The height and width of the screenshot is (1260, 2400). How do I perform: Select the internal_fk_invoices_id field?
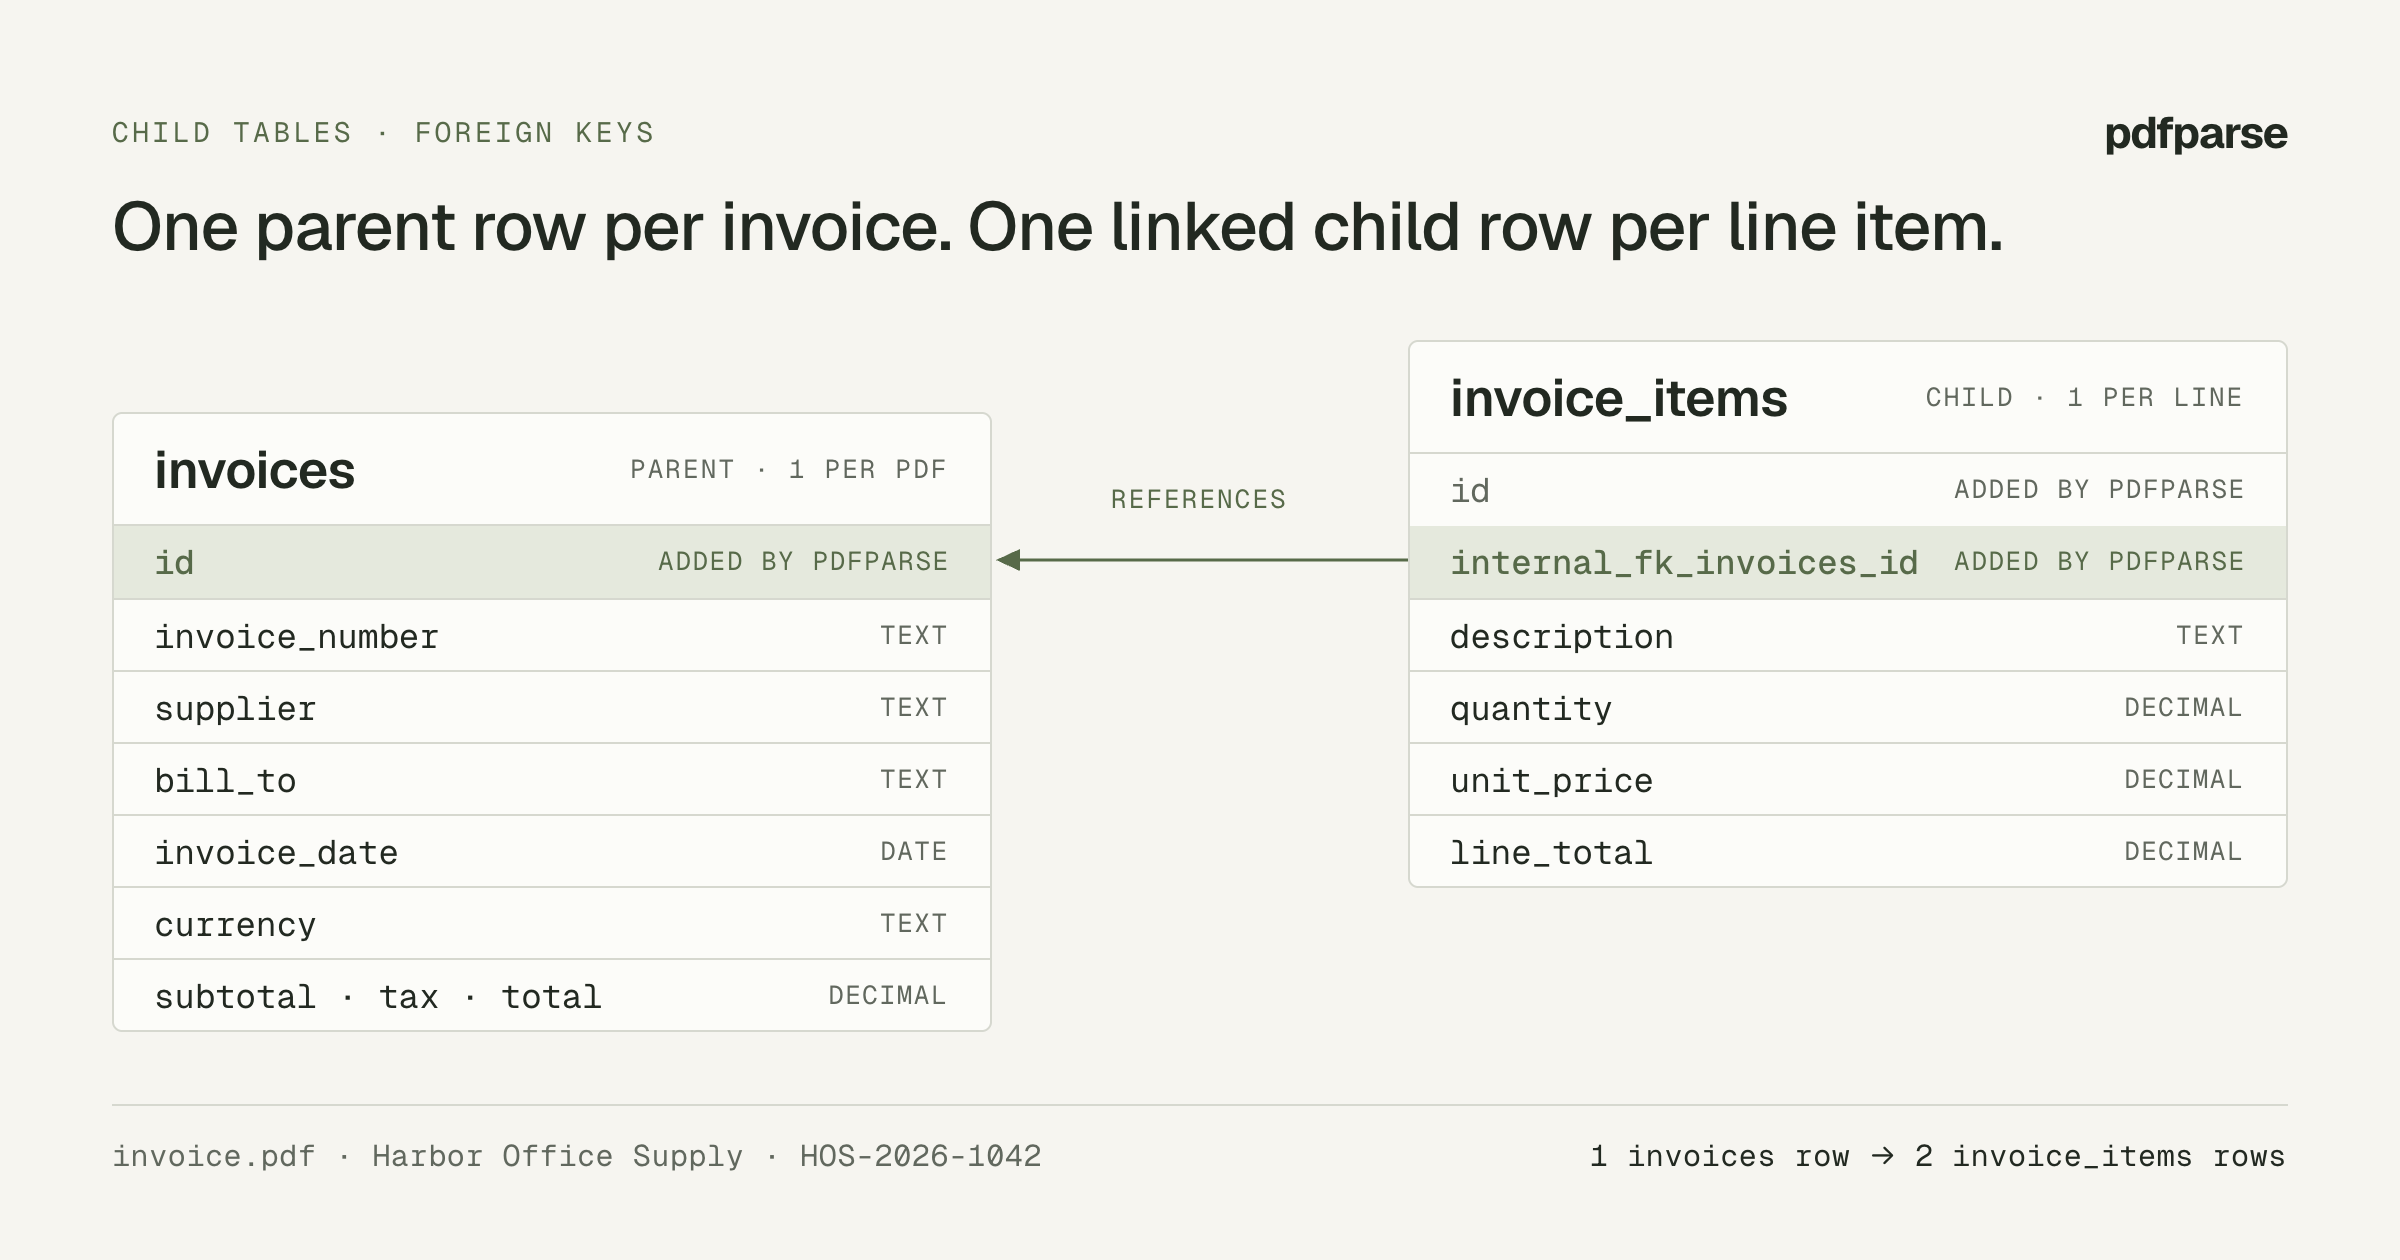pyautogui.click(x=1848, y=562)
